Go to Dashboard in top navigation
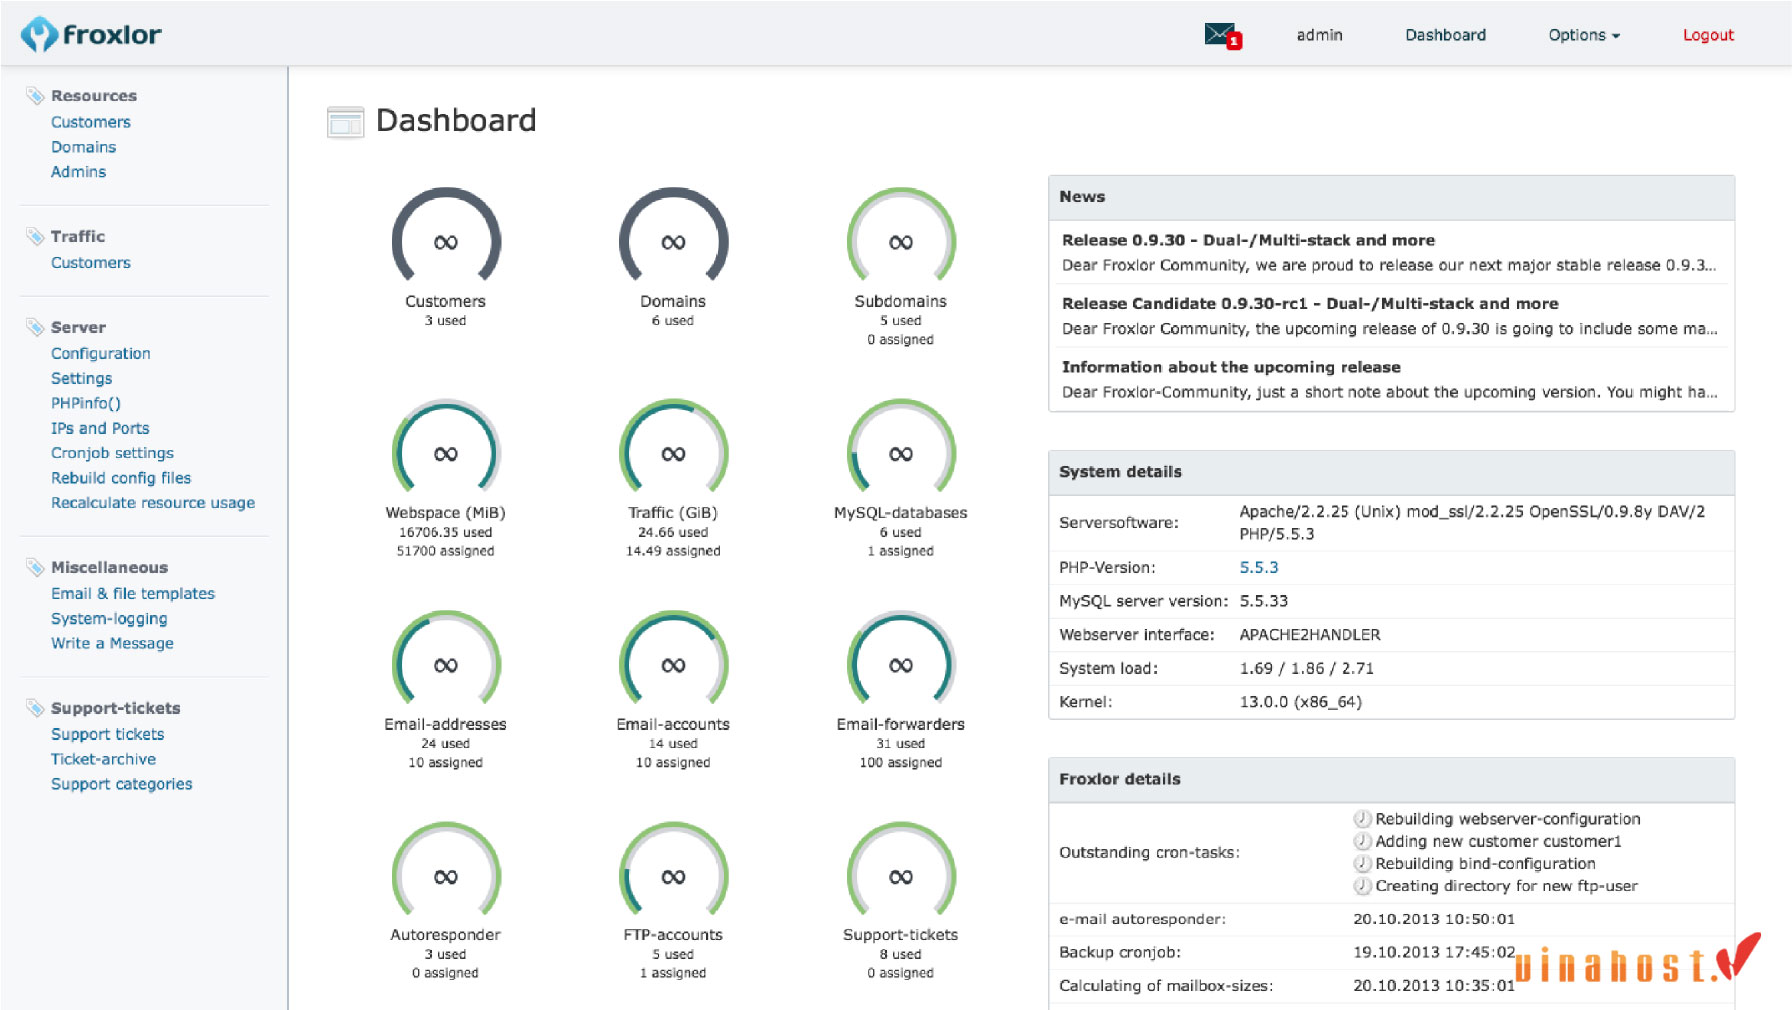Screen dimensions: 1792x1010 1445,35
